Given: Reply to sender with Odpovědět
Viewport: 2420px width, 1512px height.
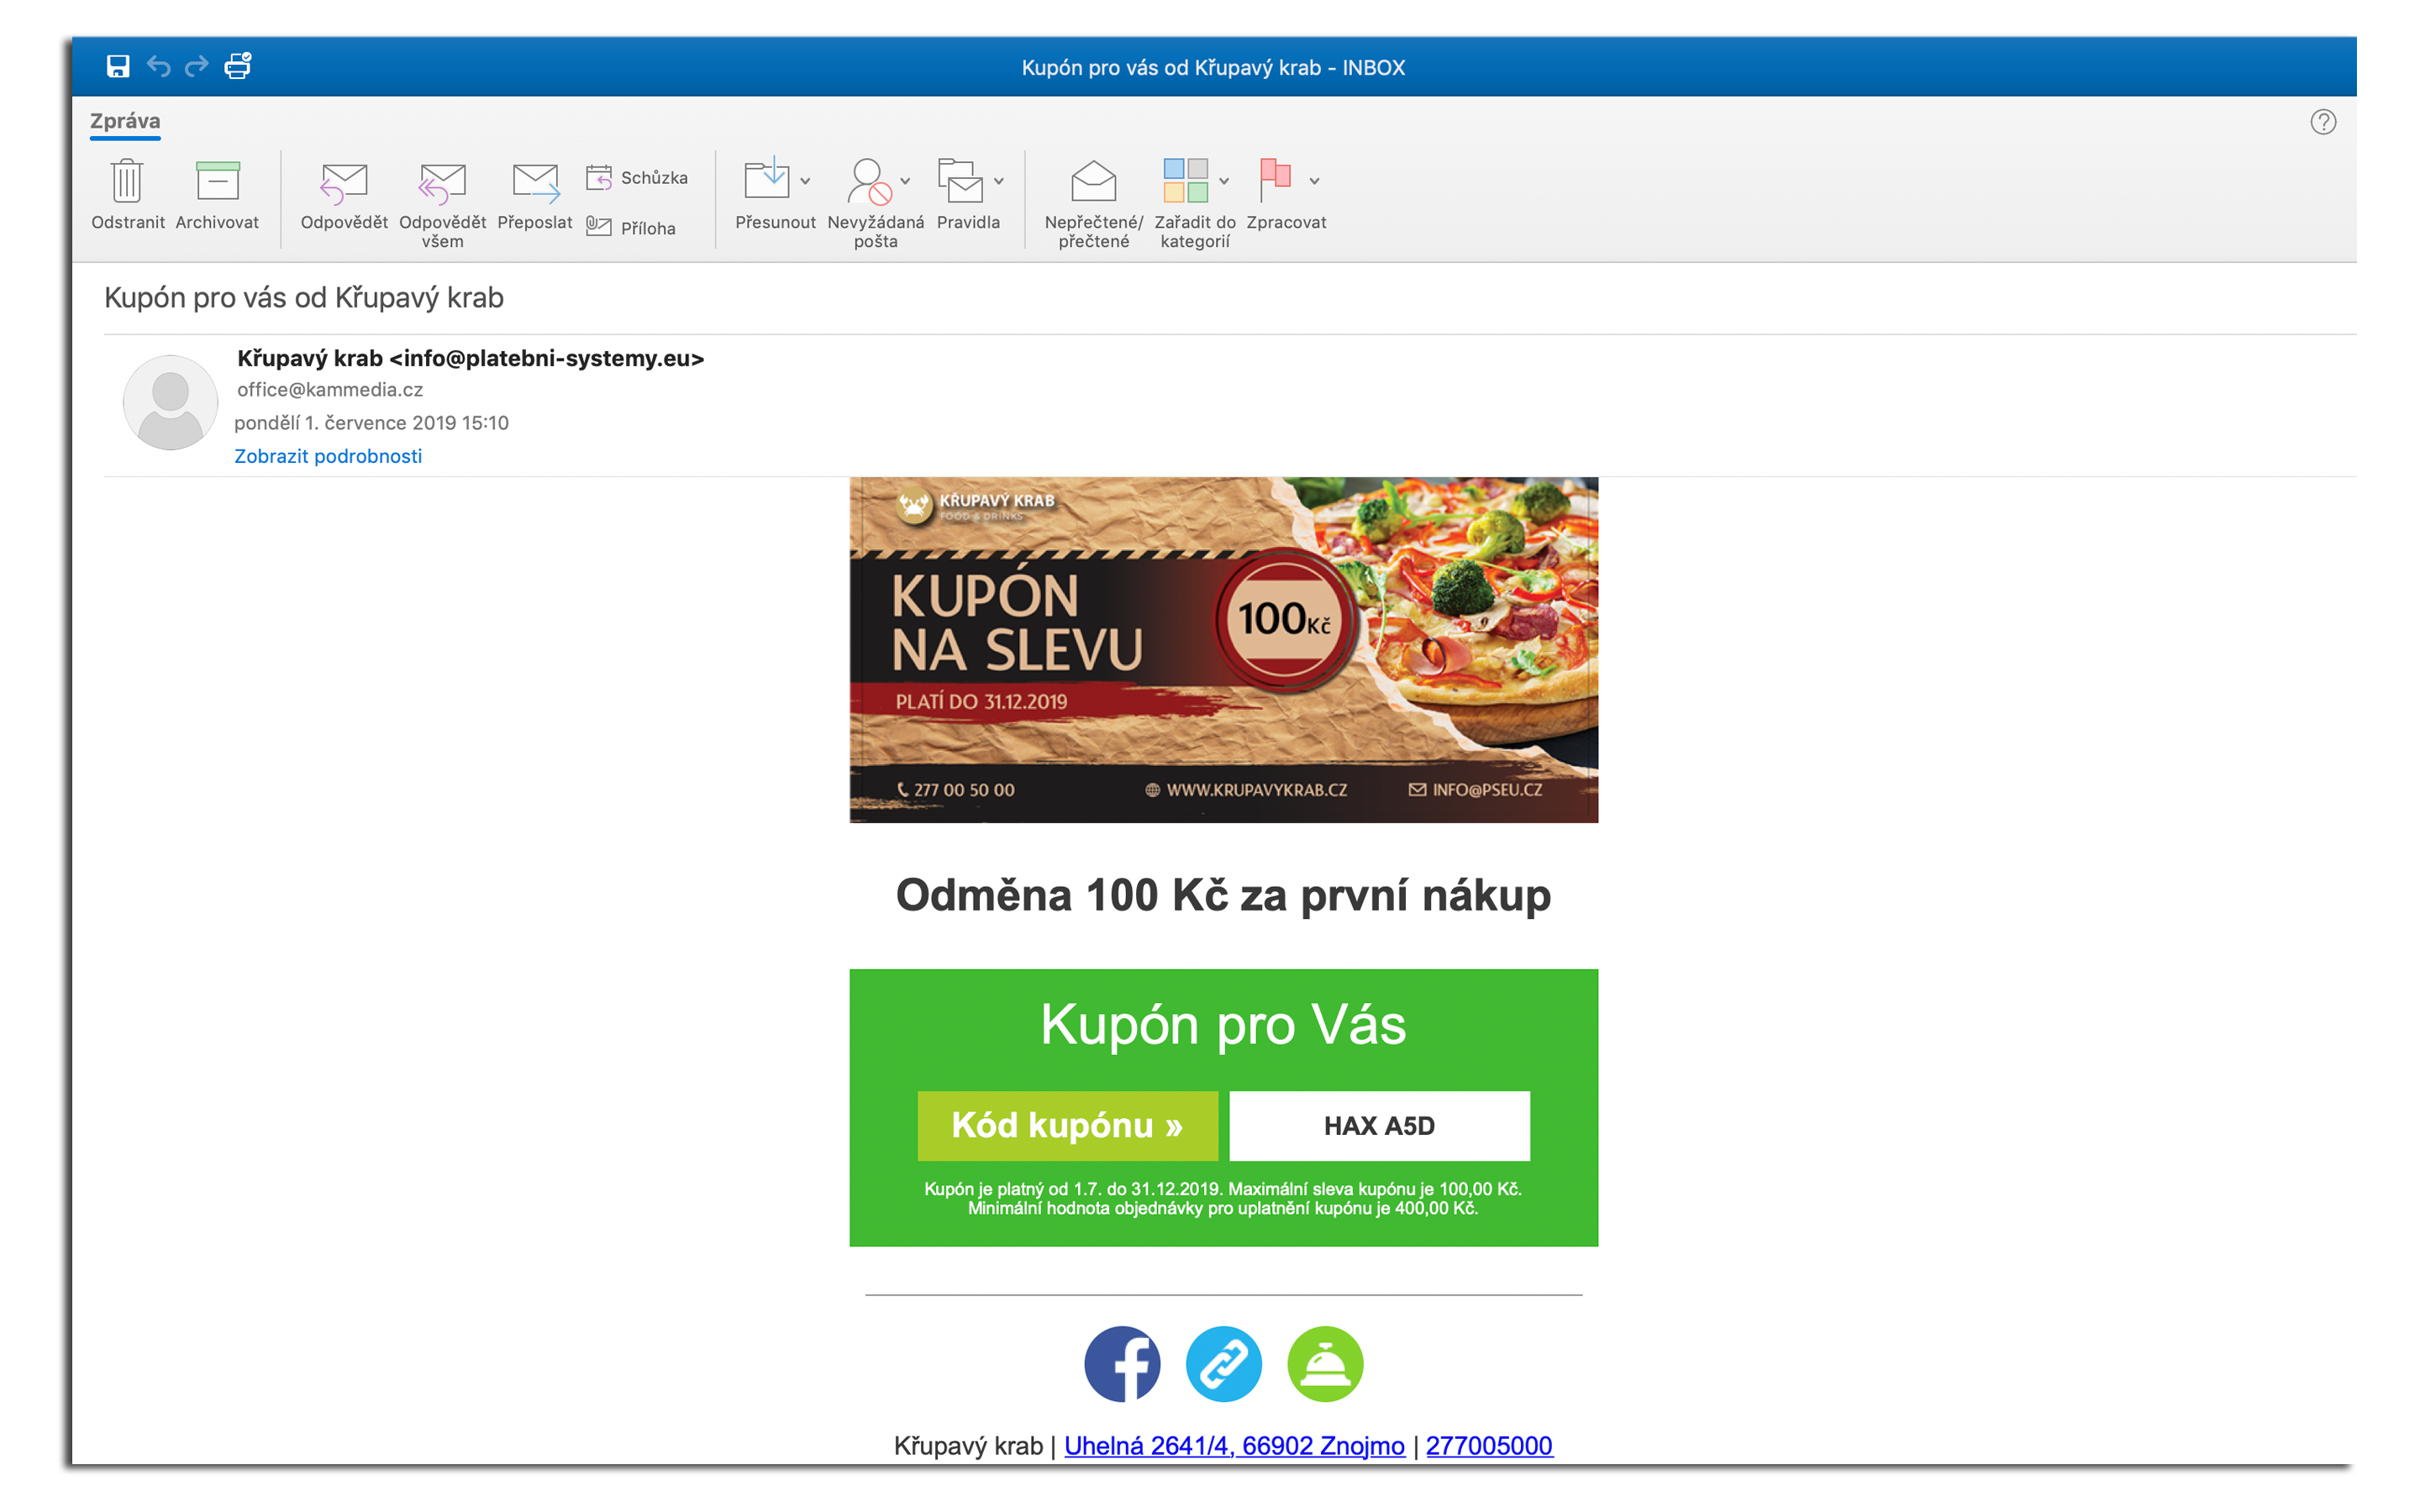Looking at the screenshot, I should point(344,194).
